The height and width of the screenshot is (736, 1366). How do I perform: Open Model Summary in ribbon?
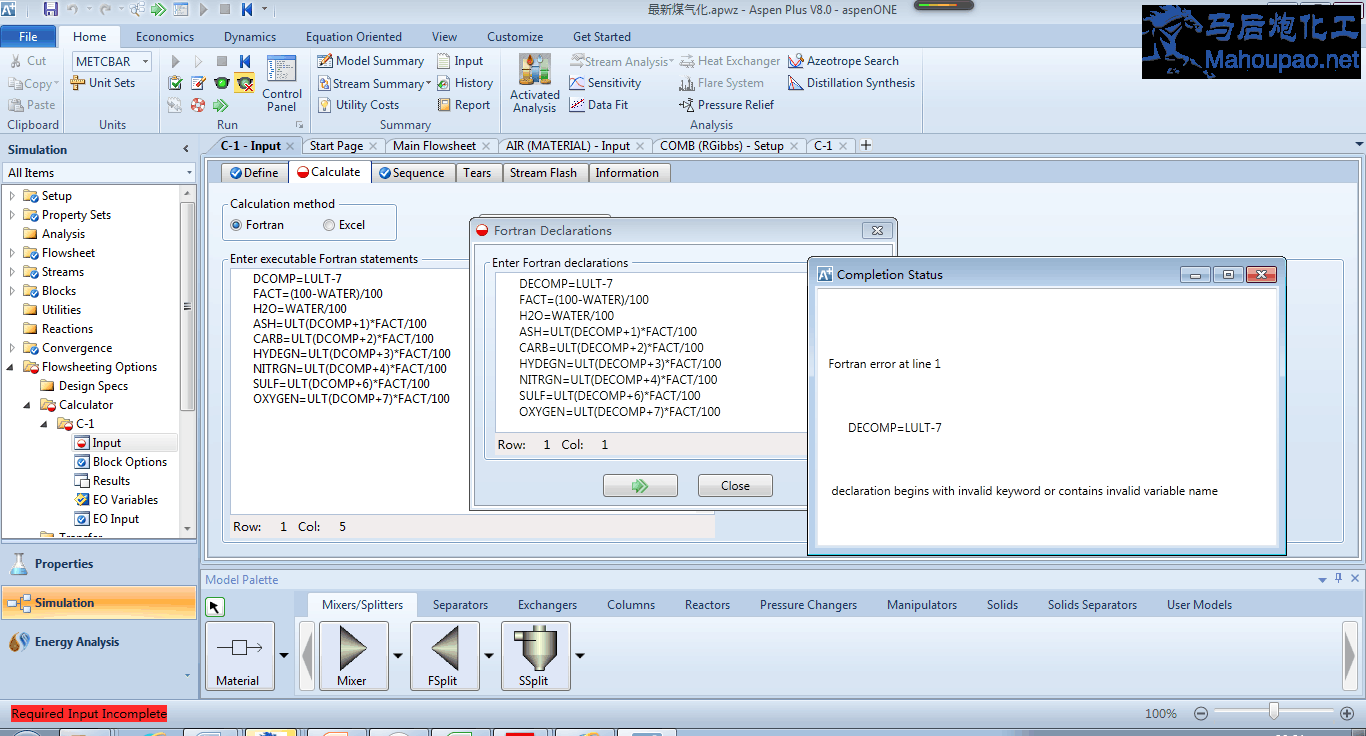(x=371, y=61)
